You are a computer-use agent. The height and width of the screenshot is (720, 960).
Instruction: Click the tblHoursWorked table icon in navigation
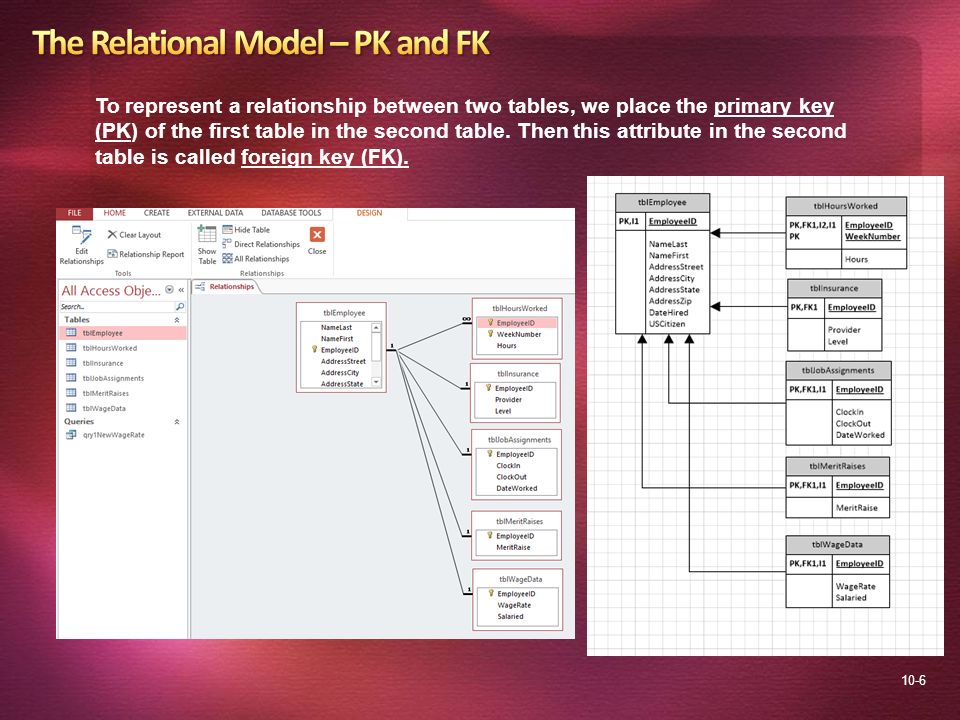(71, 348)
